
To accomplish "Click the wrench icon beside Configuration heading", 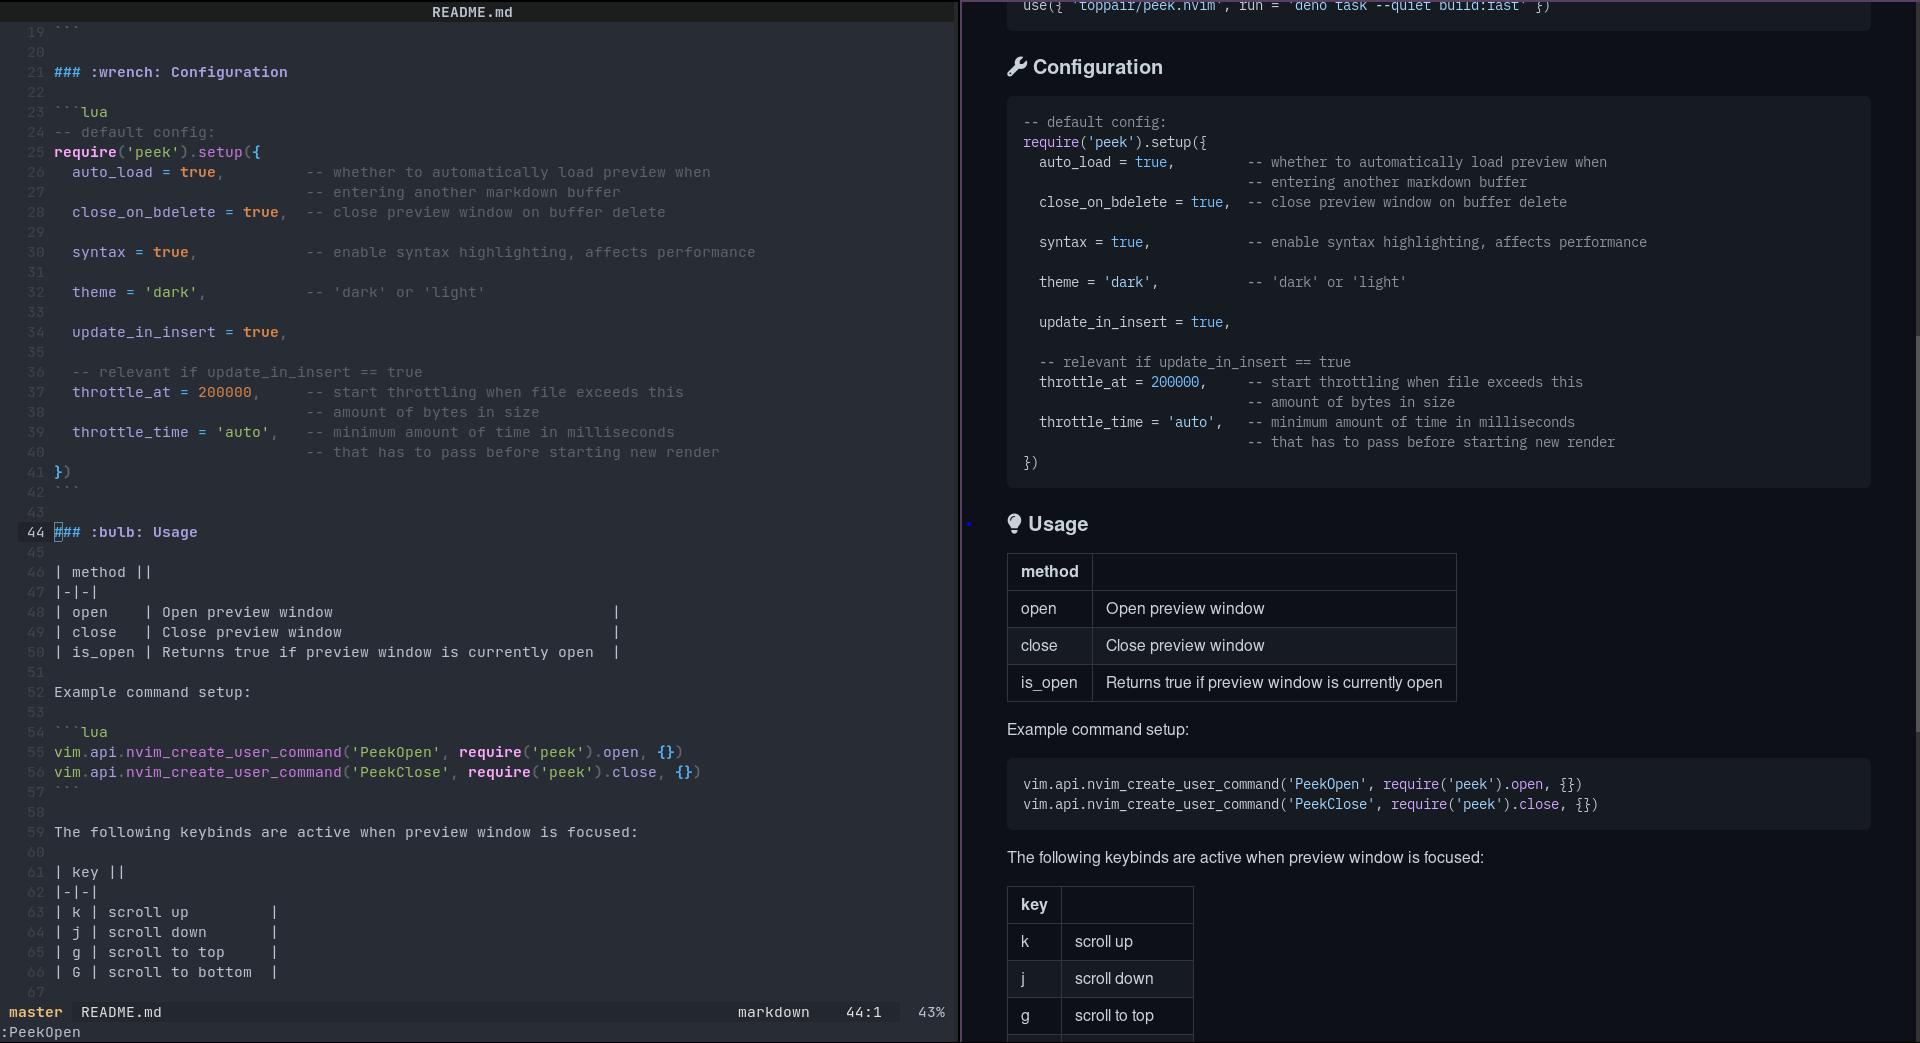I will point(1017,67).
